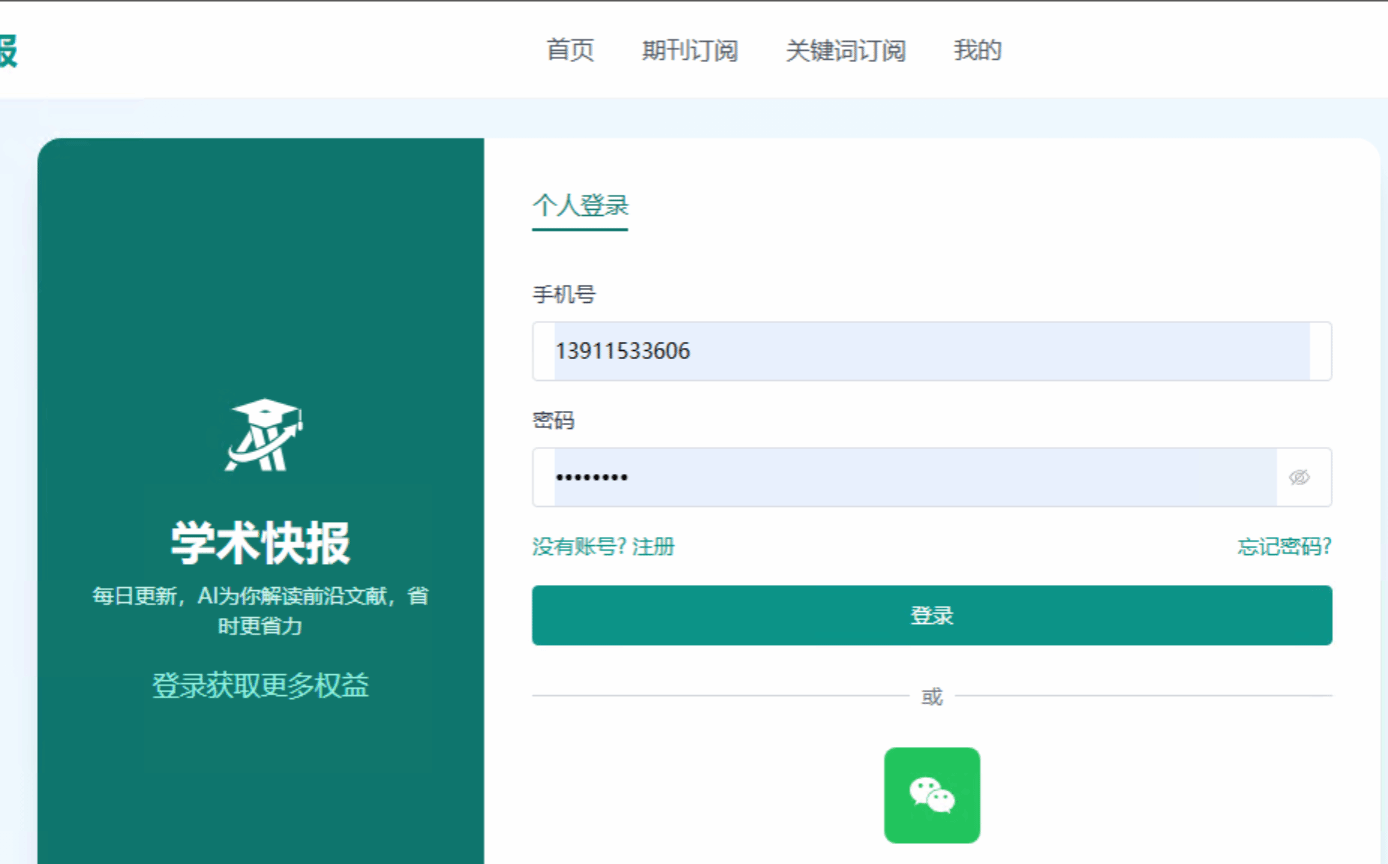Viewport: 1388px width, 864px height.
Task: Select 我的 in the top menu
Action: point(977,50)
